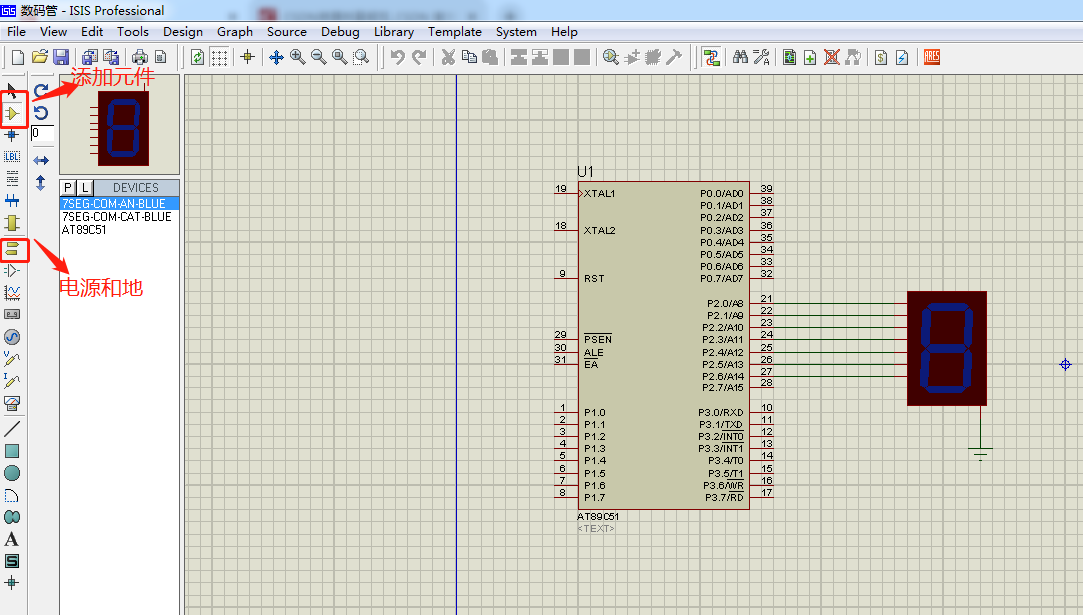Viewport: 1083px width, 615px height.
Task: Print the schematic
Action: pos(140,57)
